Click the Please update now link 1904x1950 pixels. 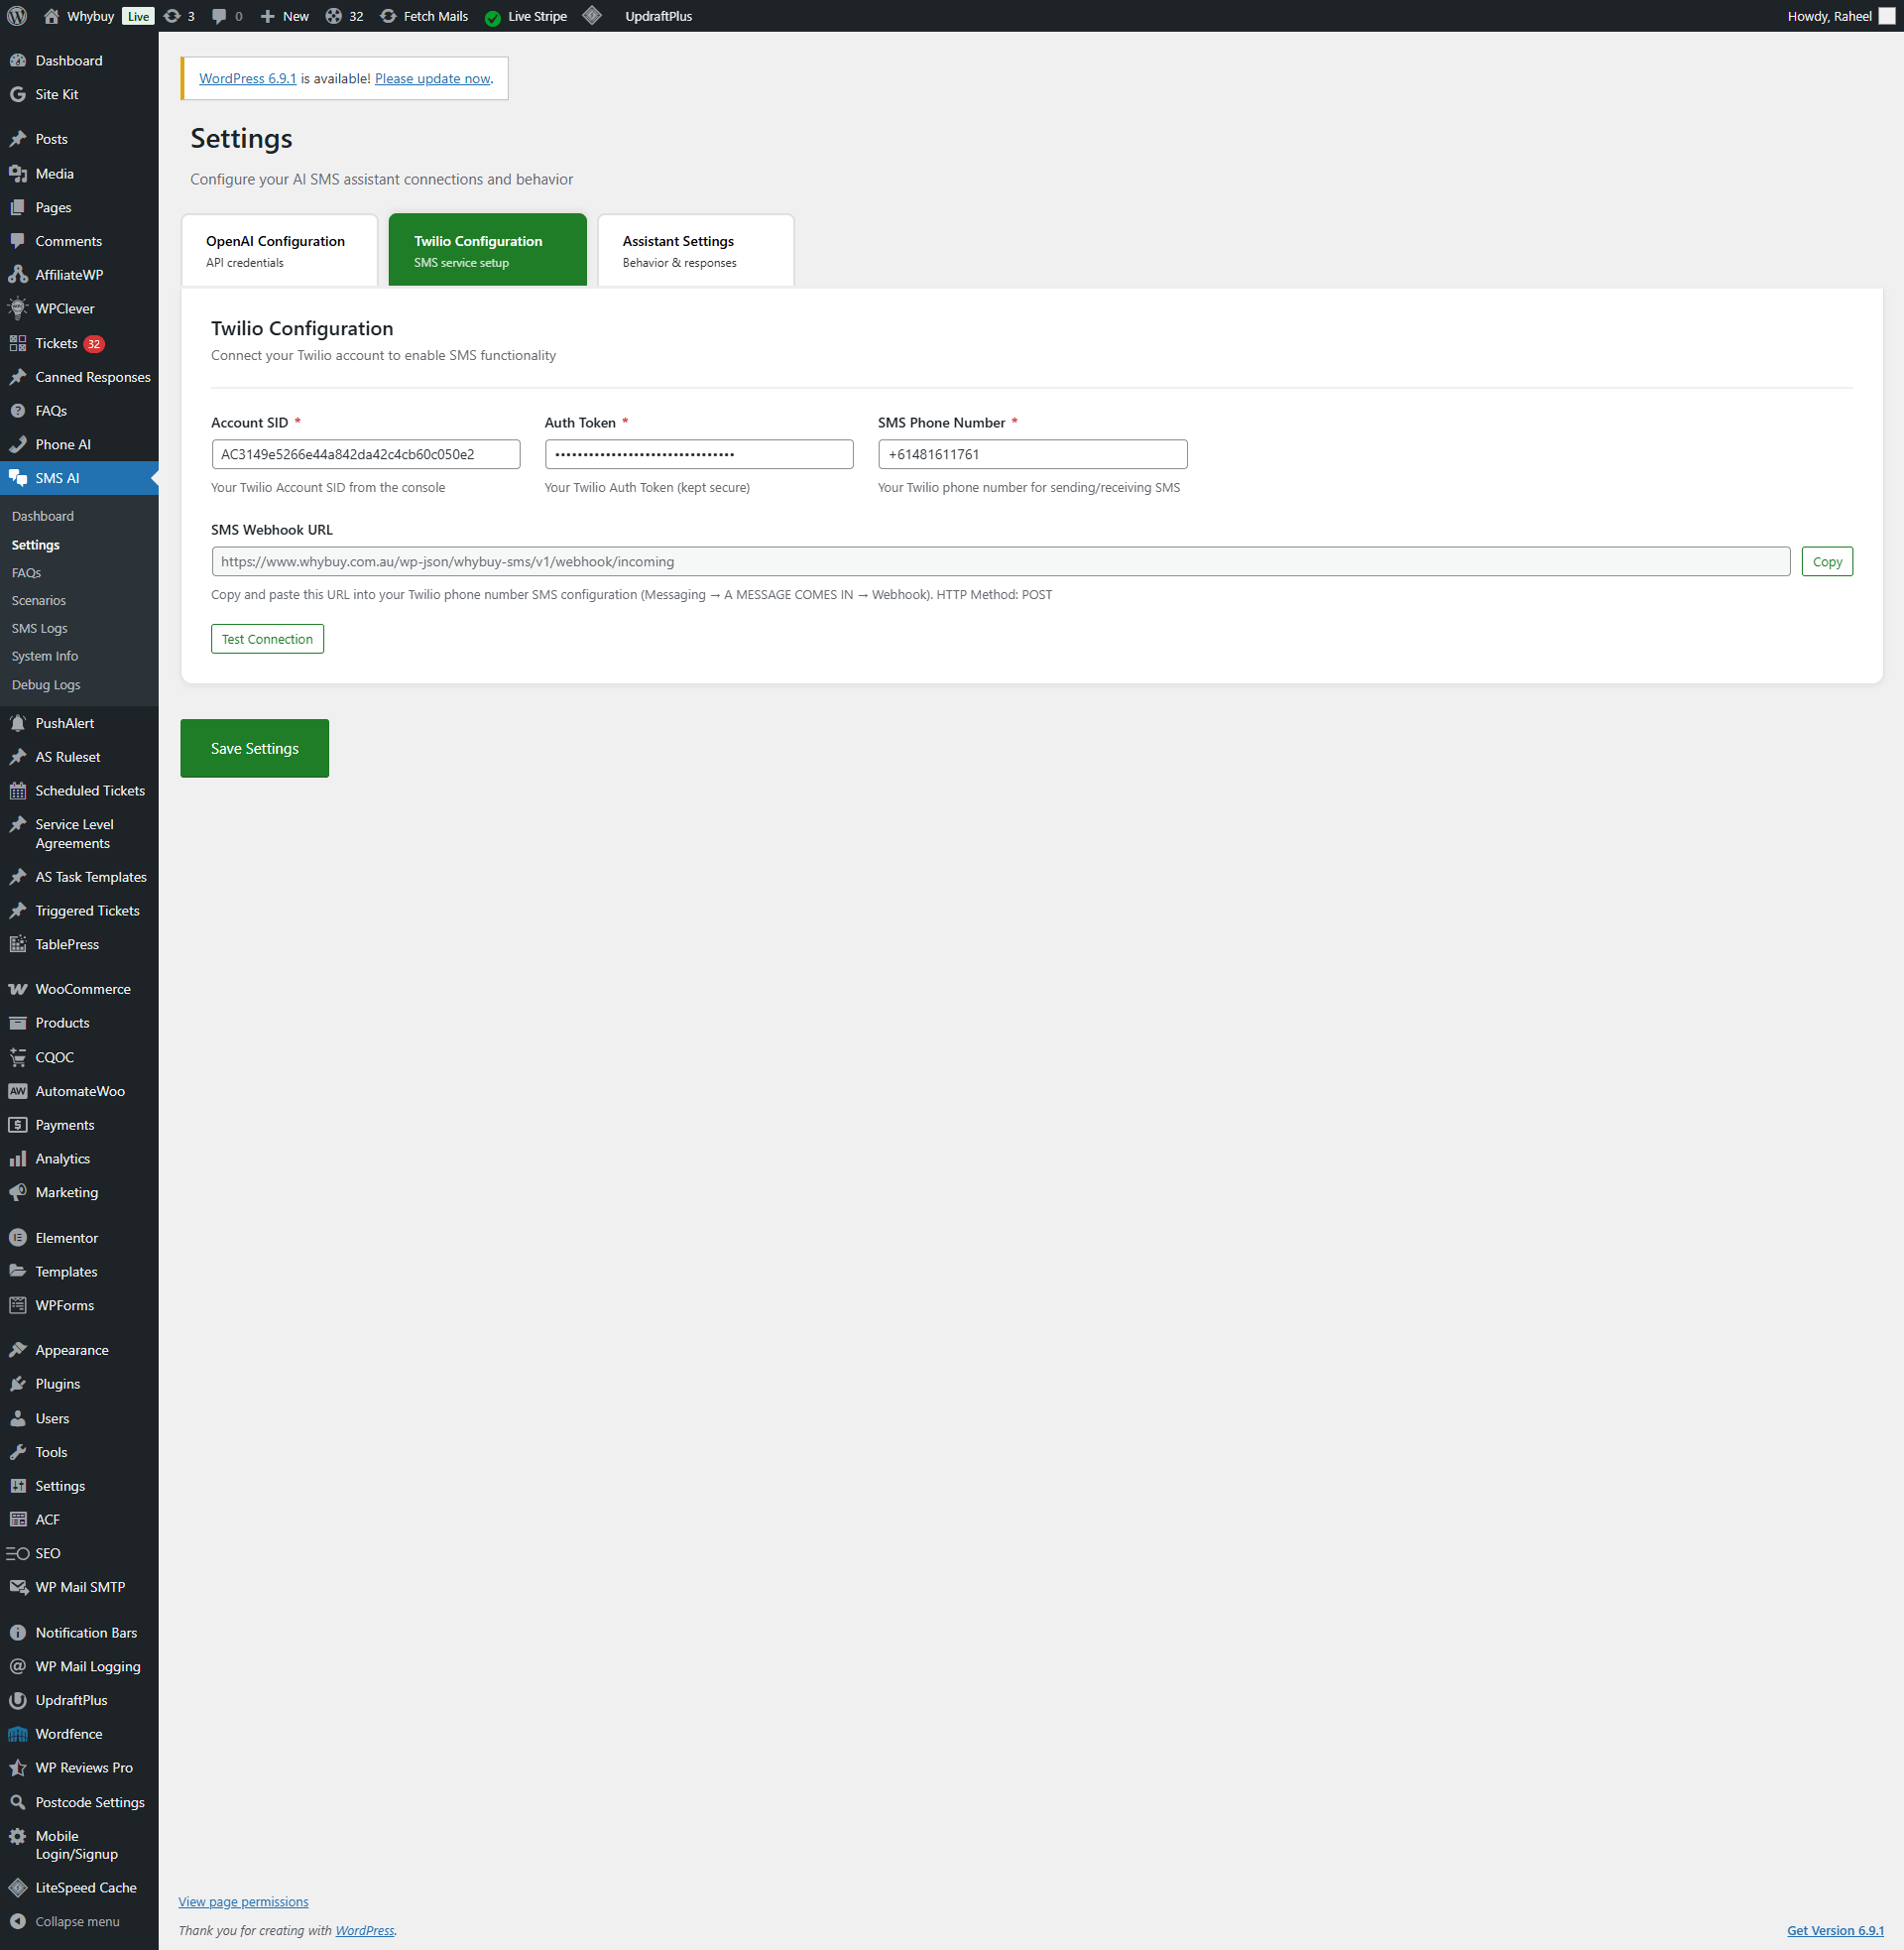coord(432,78)
